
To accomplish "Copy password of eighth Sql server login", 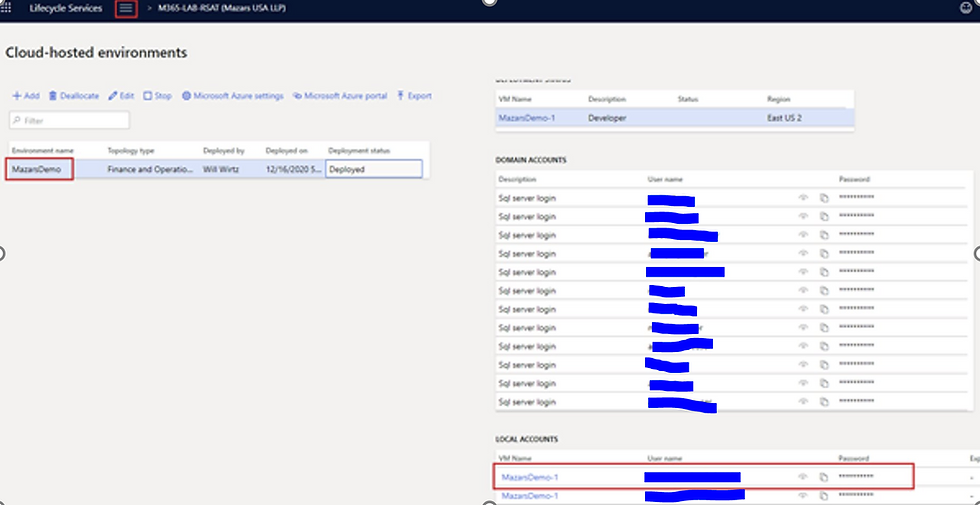I will 824,328.
